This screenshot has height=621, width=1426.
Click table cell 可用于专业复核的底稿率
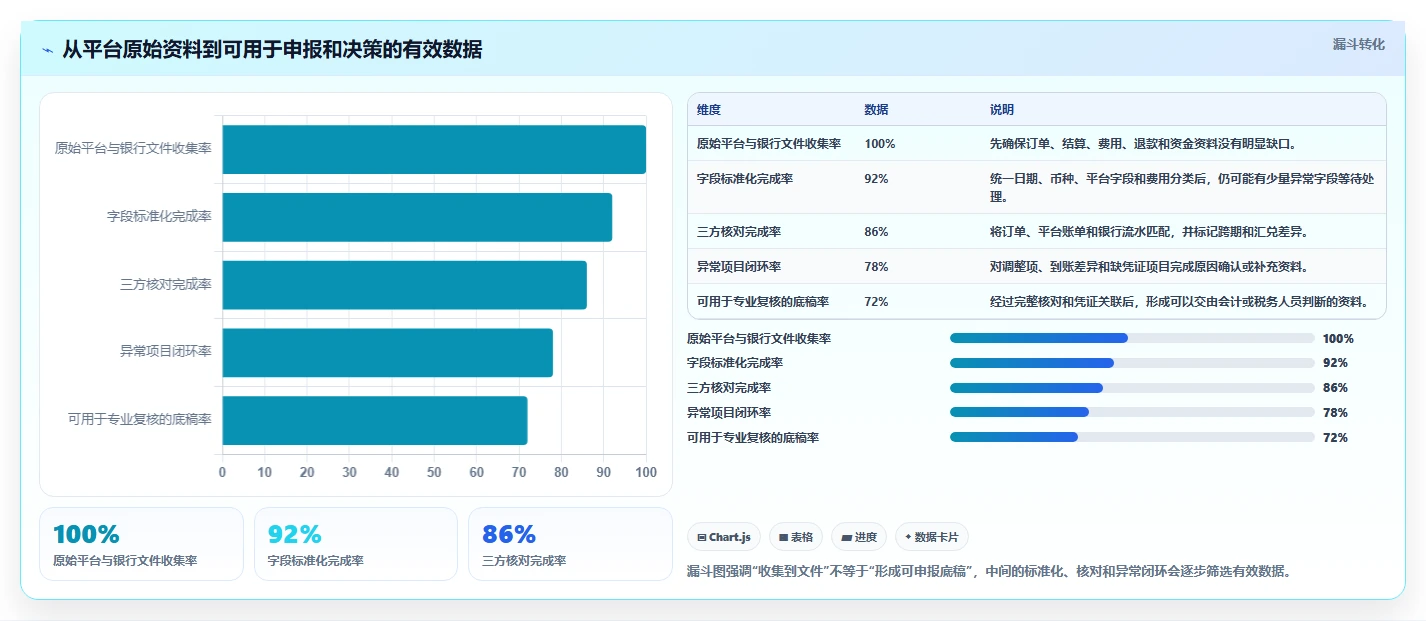pos(763,301)
